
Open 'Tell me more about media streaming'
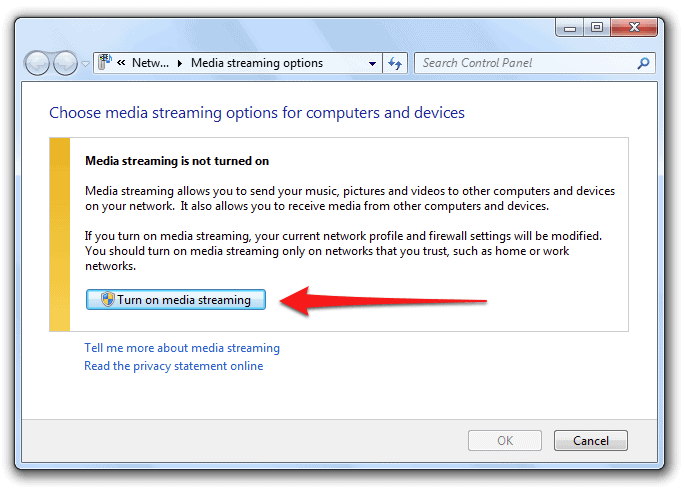[182, 348]
